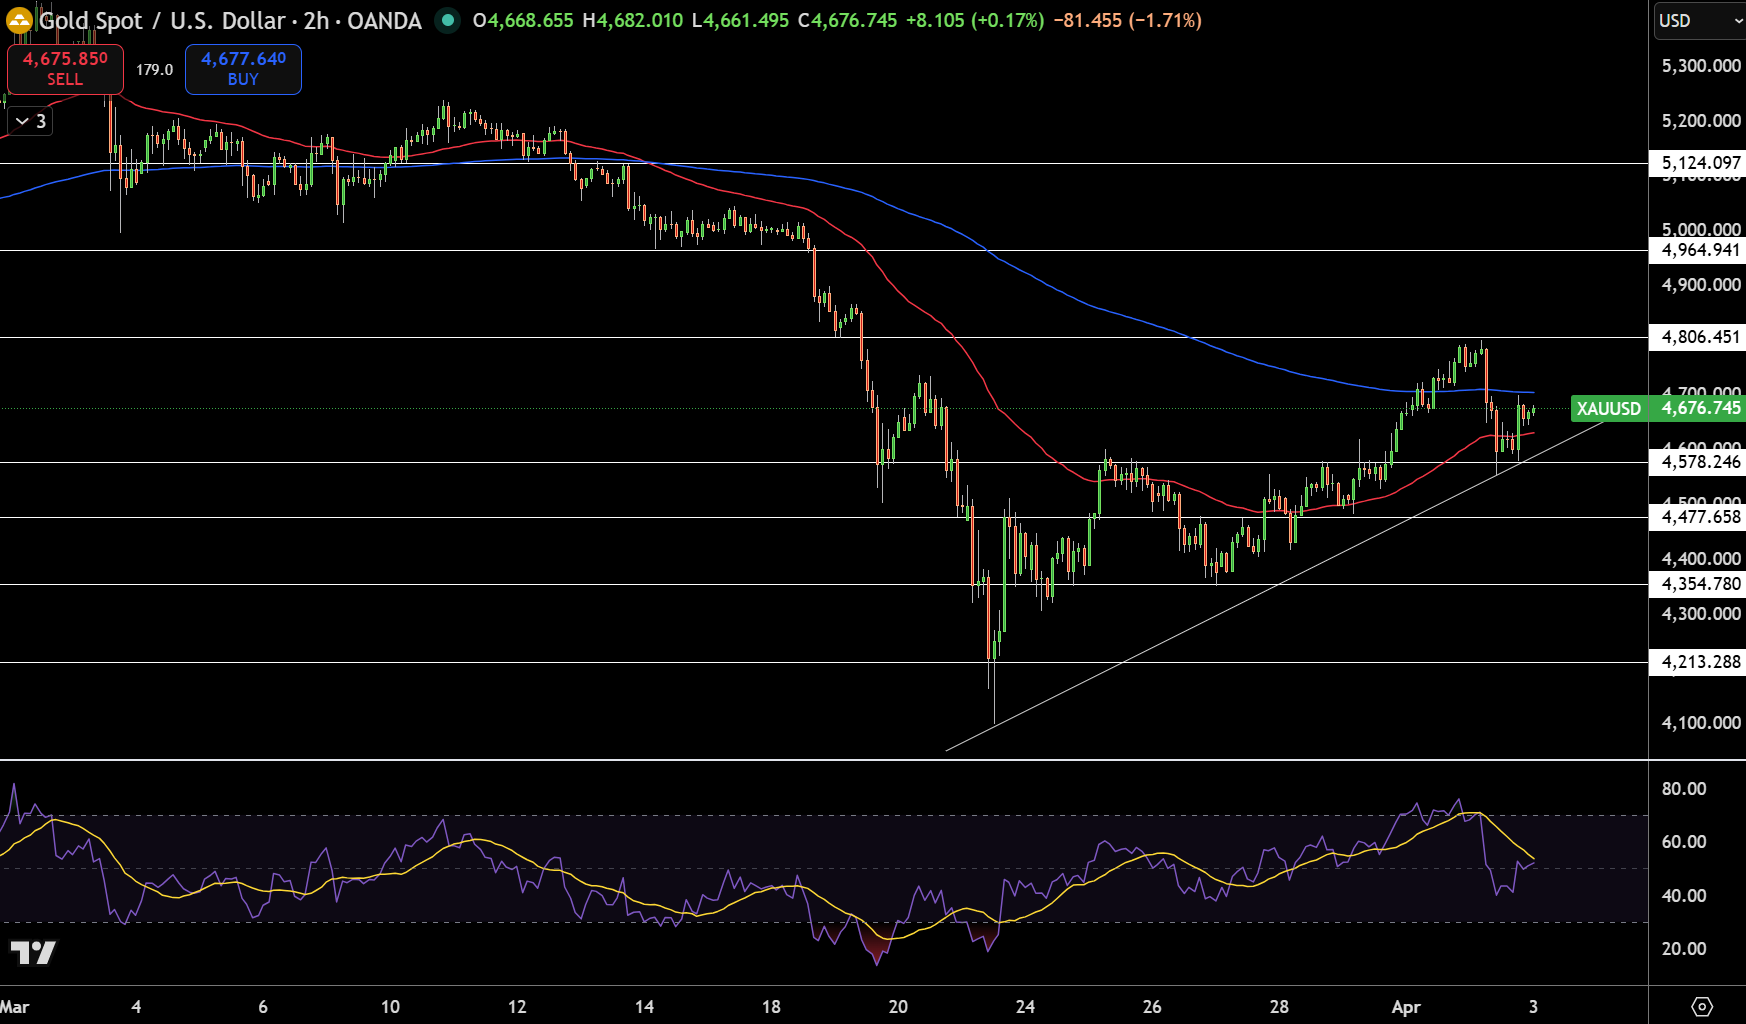Click the current price tag 4,676.745 on axis

pyautogui.click(x=1699, y=408)
